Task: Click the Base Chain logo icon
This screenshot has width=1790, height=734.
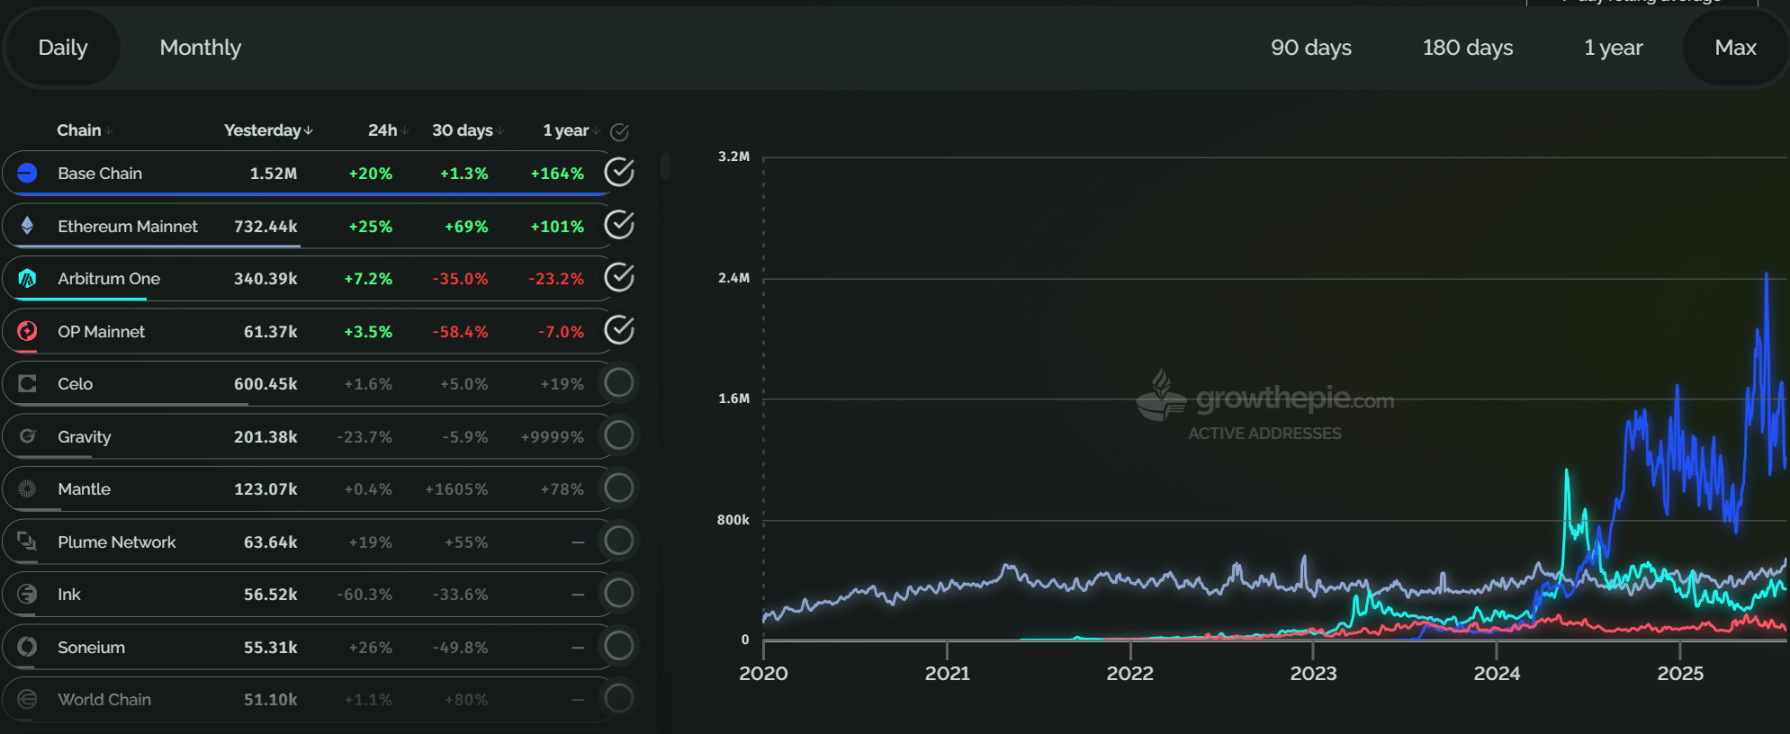Action: click(x=28, y=173)
